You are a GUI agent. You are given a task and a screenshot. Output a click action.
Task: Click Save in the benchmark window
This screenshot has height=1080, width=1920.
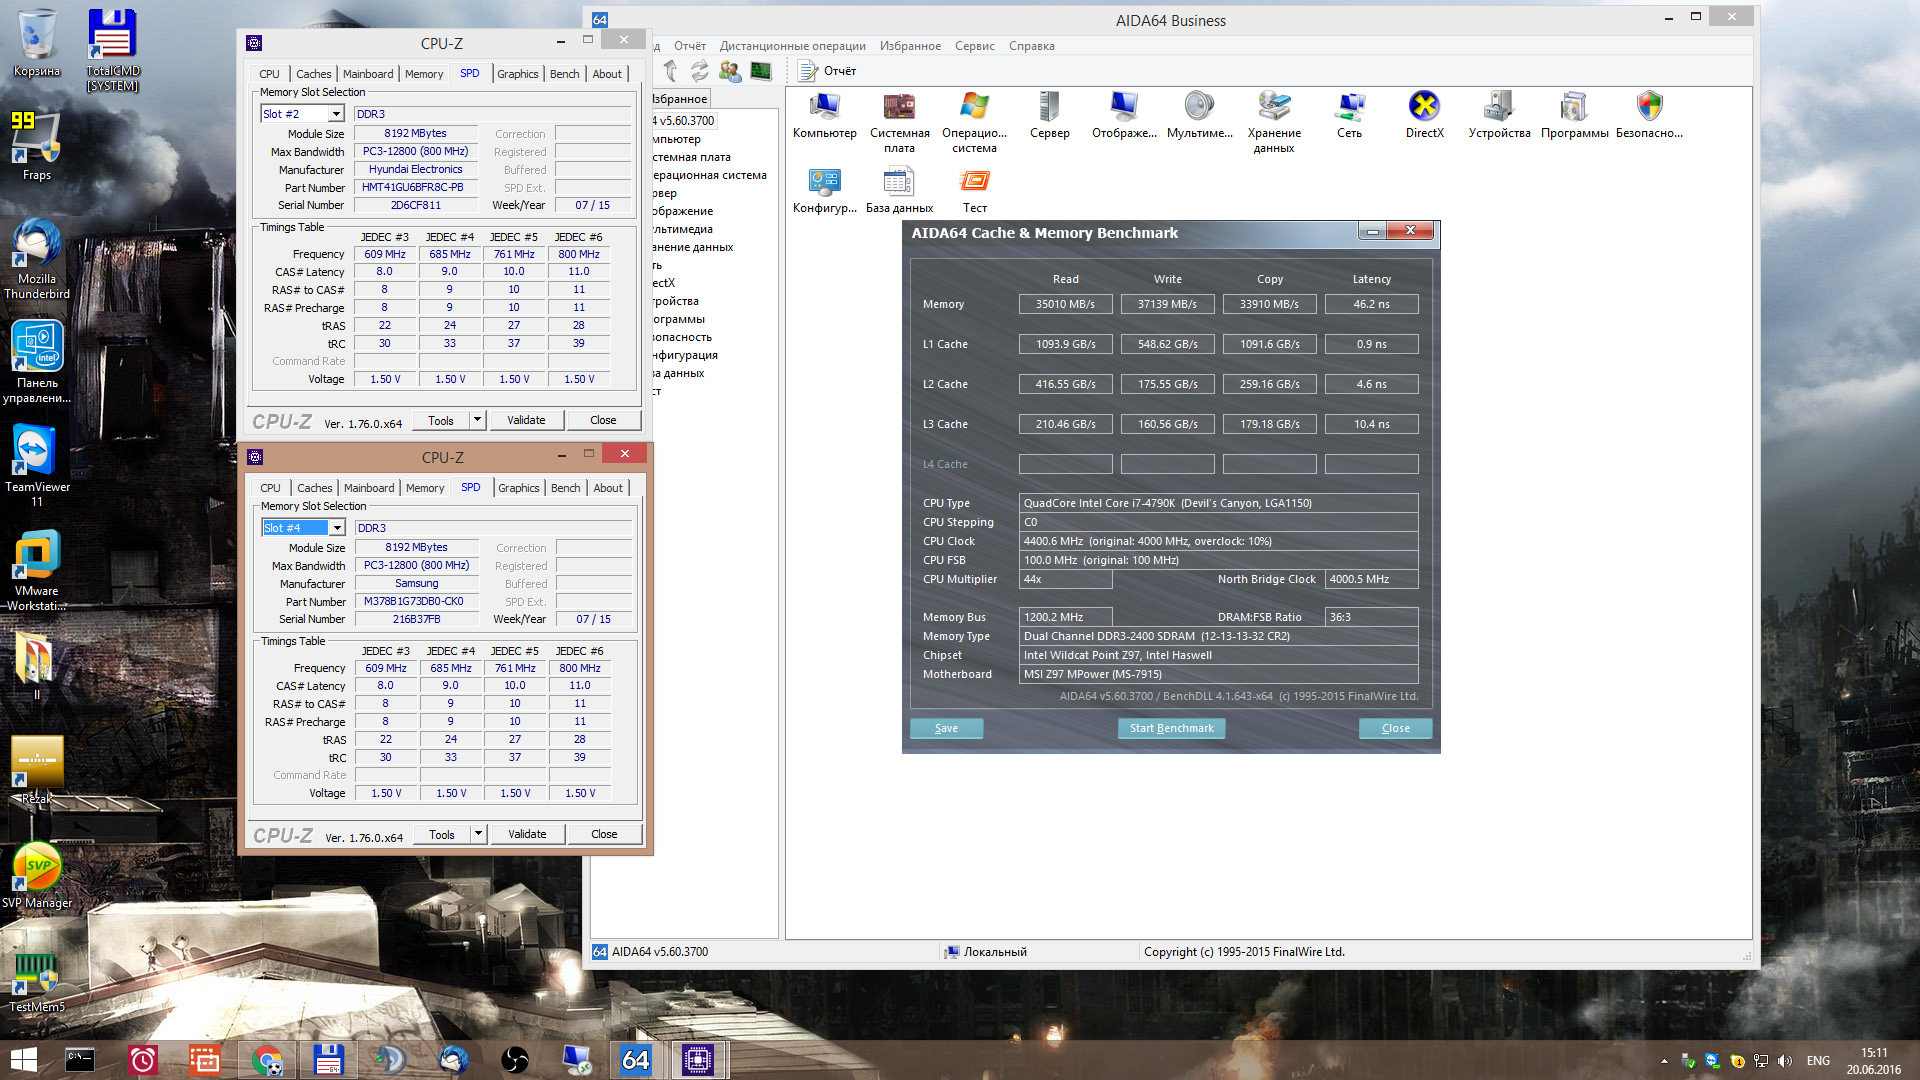tap(946, 728)
